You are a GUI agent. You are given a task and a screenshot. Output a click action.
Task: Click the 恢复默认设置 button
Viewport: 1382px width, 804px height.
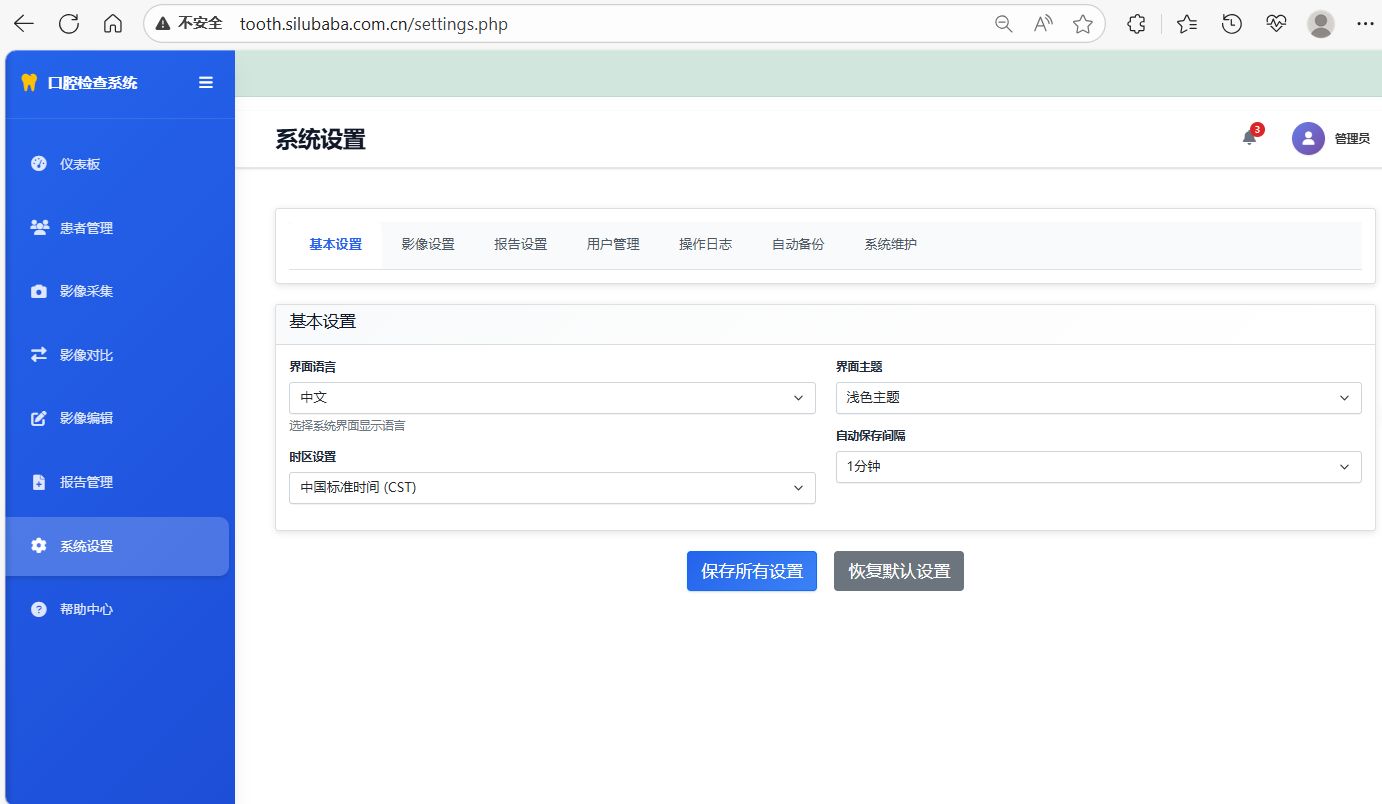tap(898, 571)
